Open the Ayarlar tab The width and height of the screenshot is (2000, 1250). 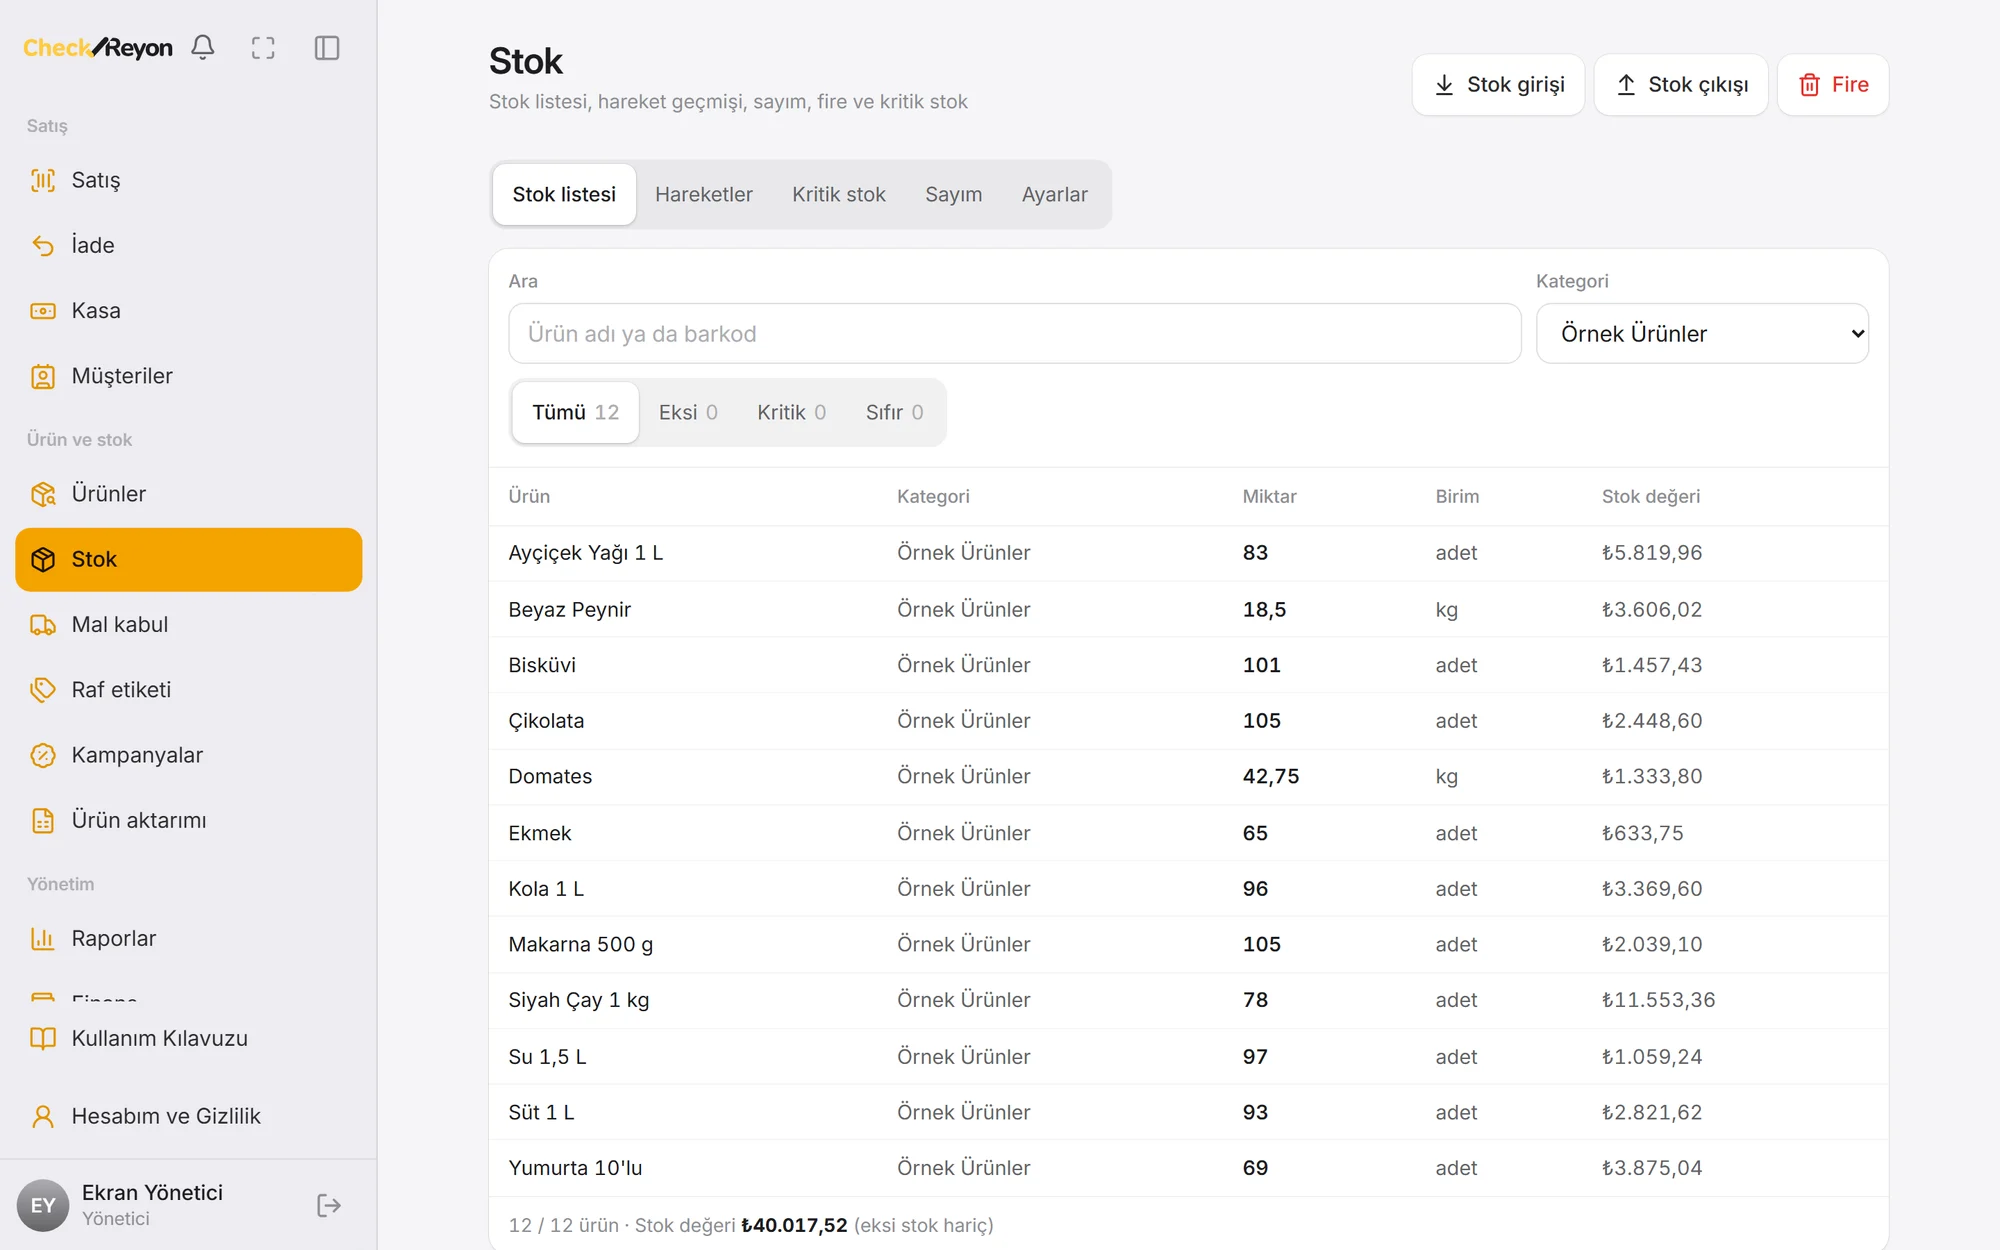click(1054, 195)
